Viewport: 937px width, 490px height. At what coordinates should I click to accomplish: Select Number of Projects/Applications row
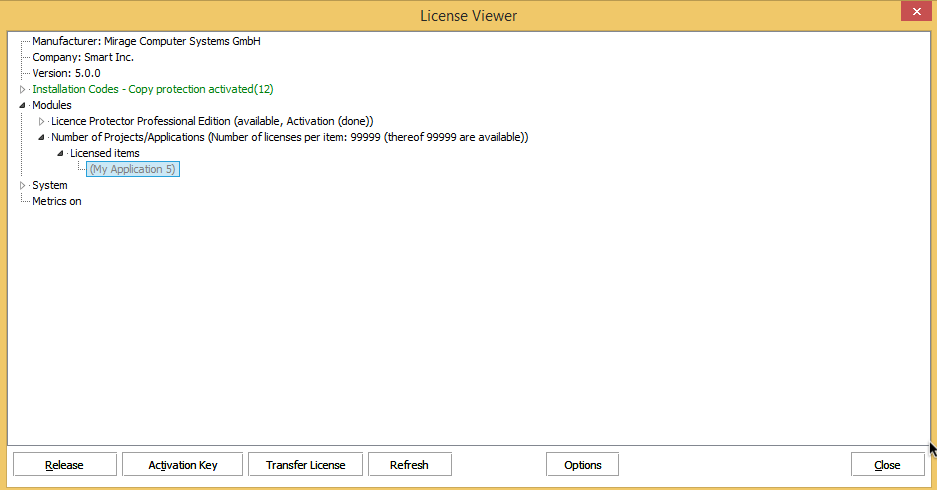pos(290,137)
